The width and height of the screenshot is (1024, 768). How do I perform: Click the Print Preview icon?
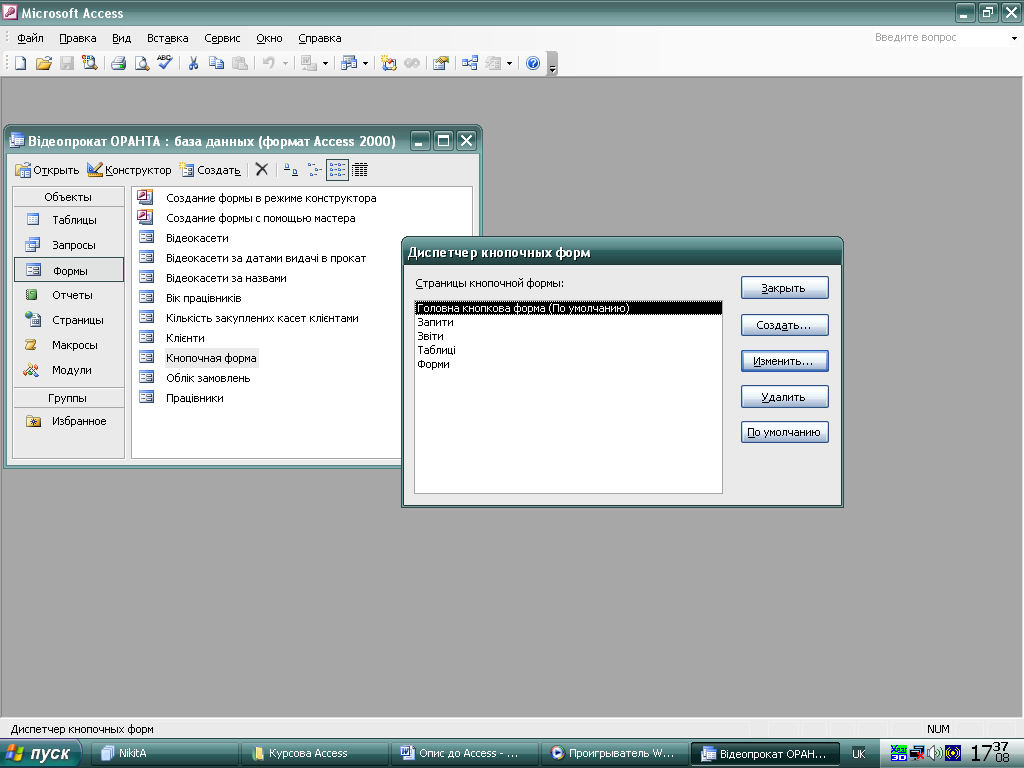pyautogui.click(x=142, y=63)
